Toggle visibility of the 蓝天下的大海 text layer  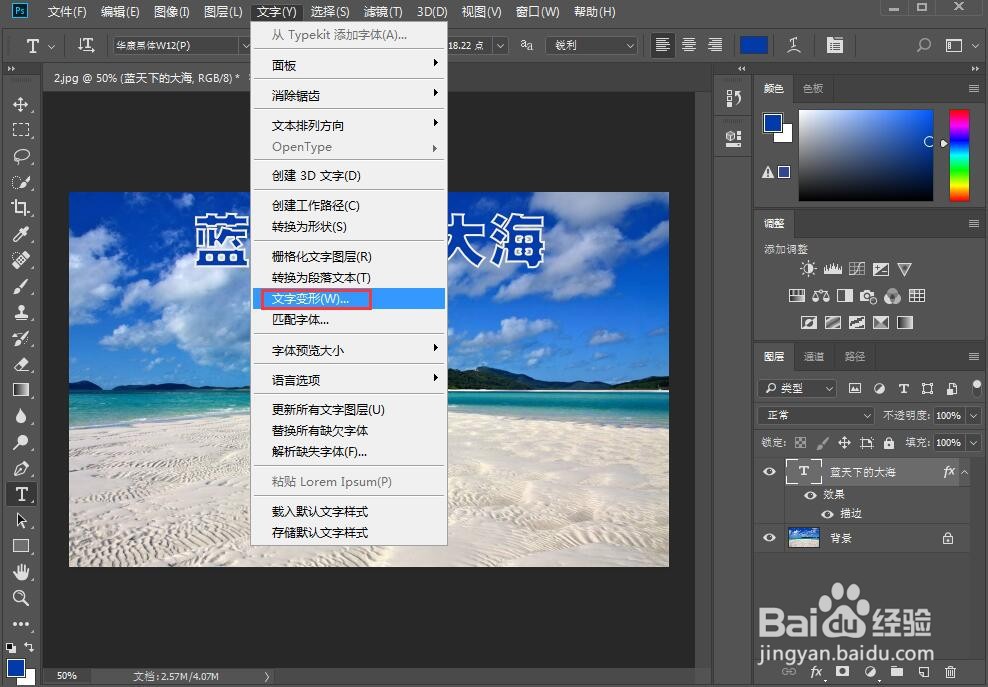coord(769,471)
